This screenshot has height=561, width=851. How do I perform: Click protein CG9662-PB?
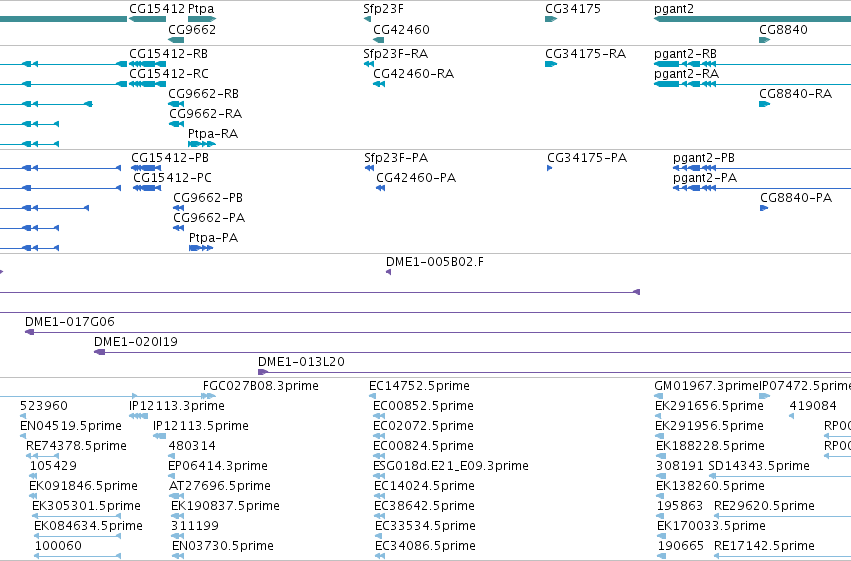(x=208, y=198)
